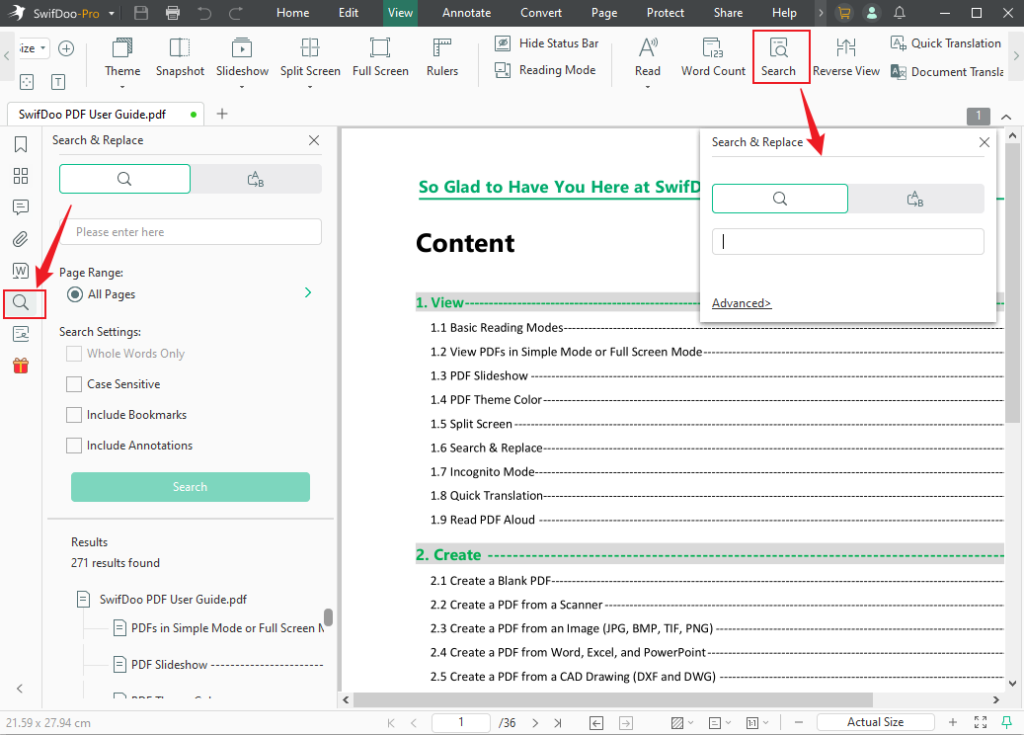Open the page display mode dropdown
The image size is (1024, 735).
[717, 721]
